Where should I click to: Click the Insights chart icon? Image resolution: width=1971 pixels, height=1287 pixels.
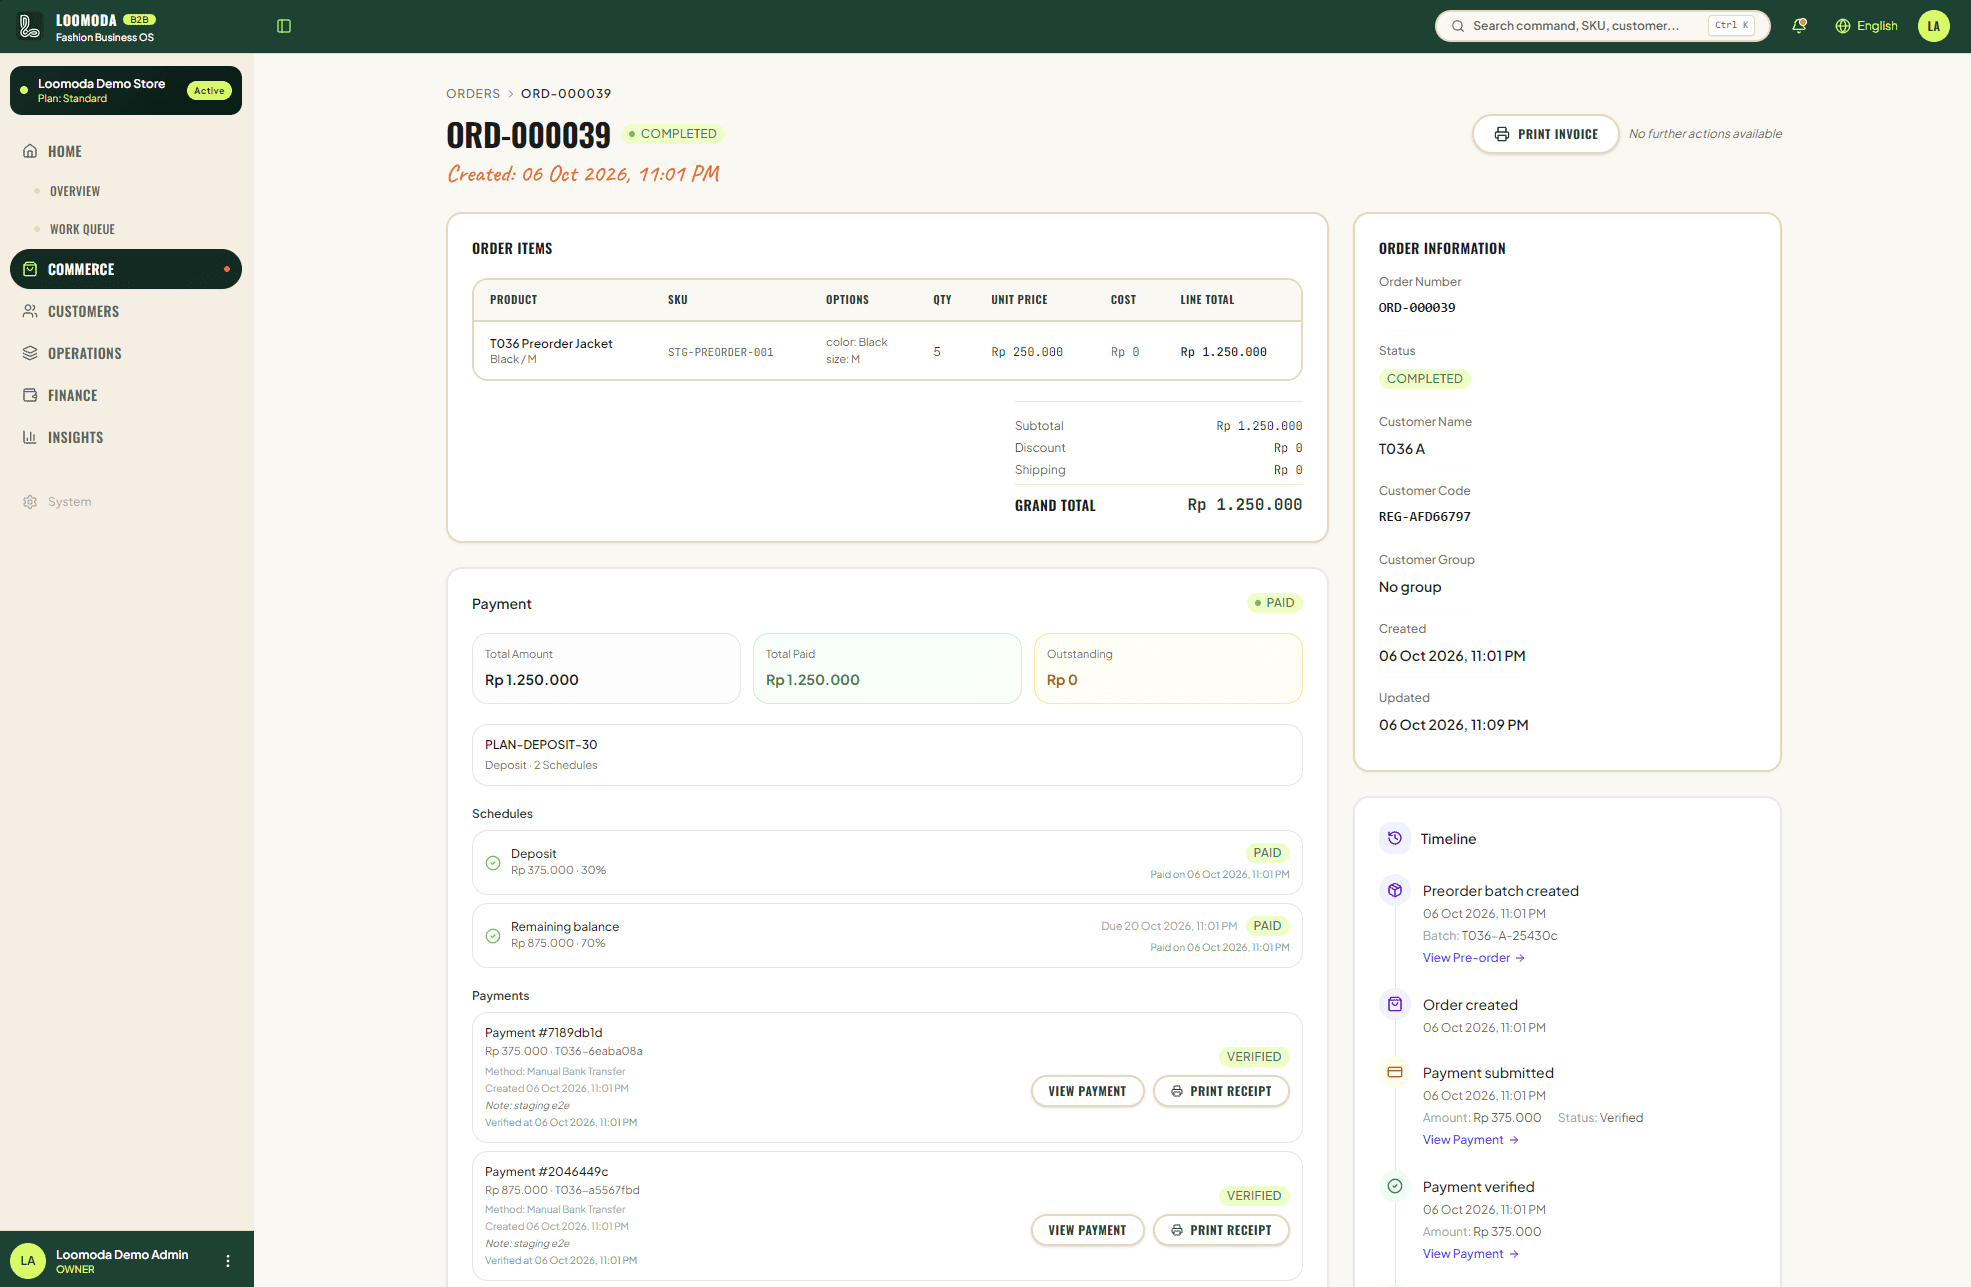click(x=30, y=437)
